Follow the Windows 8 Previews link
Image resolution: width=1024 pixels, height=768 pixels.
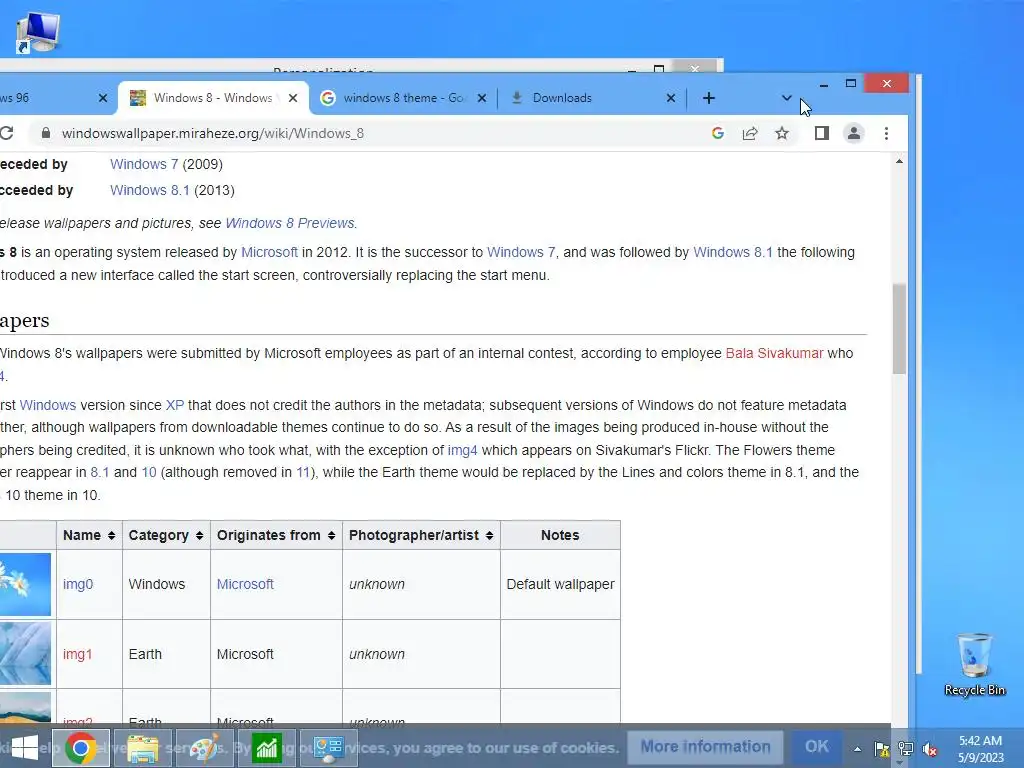tap(289, 223)
